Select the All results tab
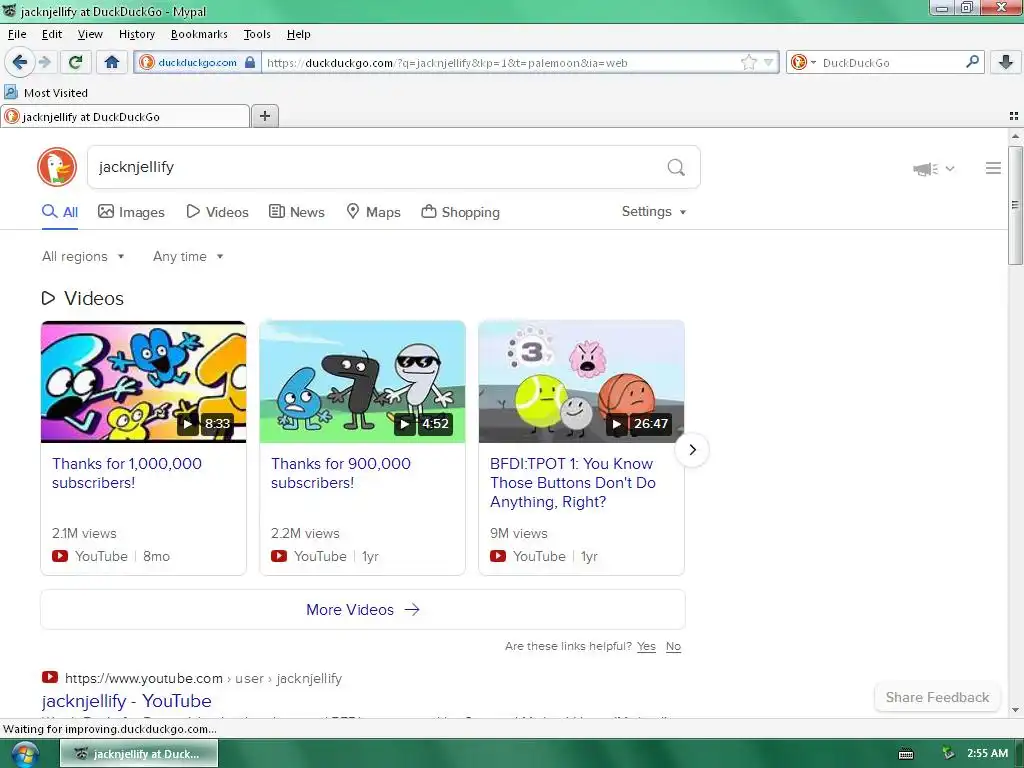The image size is (1024, 768). click(x=60, y=212)
